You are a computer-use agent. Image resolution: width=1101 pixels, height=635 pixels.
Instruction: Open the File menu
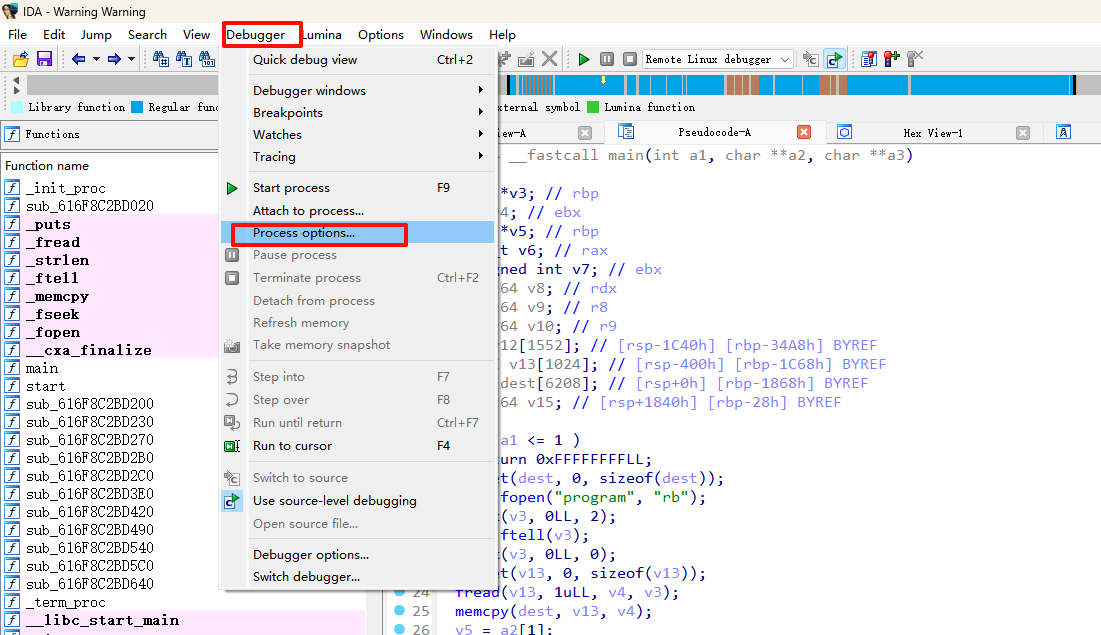(x=18, y=34)
